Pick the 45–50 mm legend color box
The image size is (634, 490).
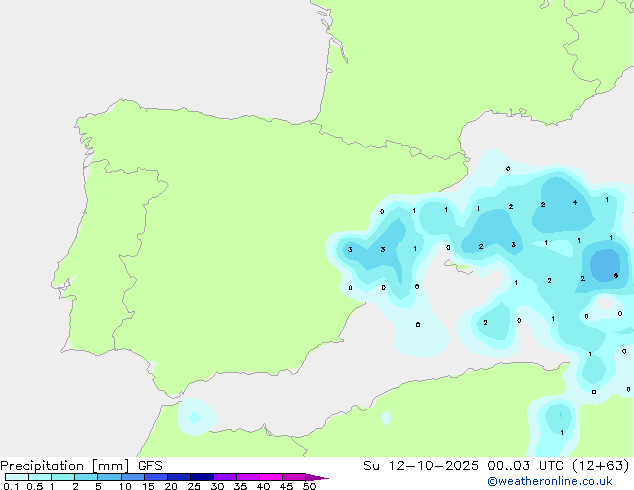pyautogui.click(x=294, y=477)
